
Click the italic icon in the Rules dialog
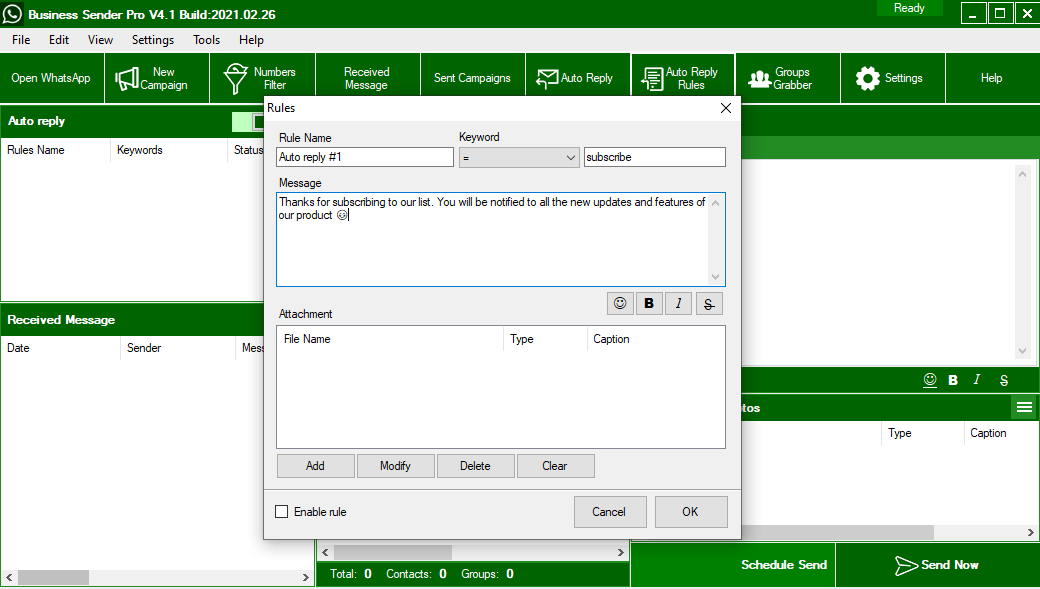pyautogui.click(x=678, y=303)
